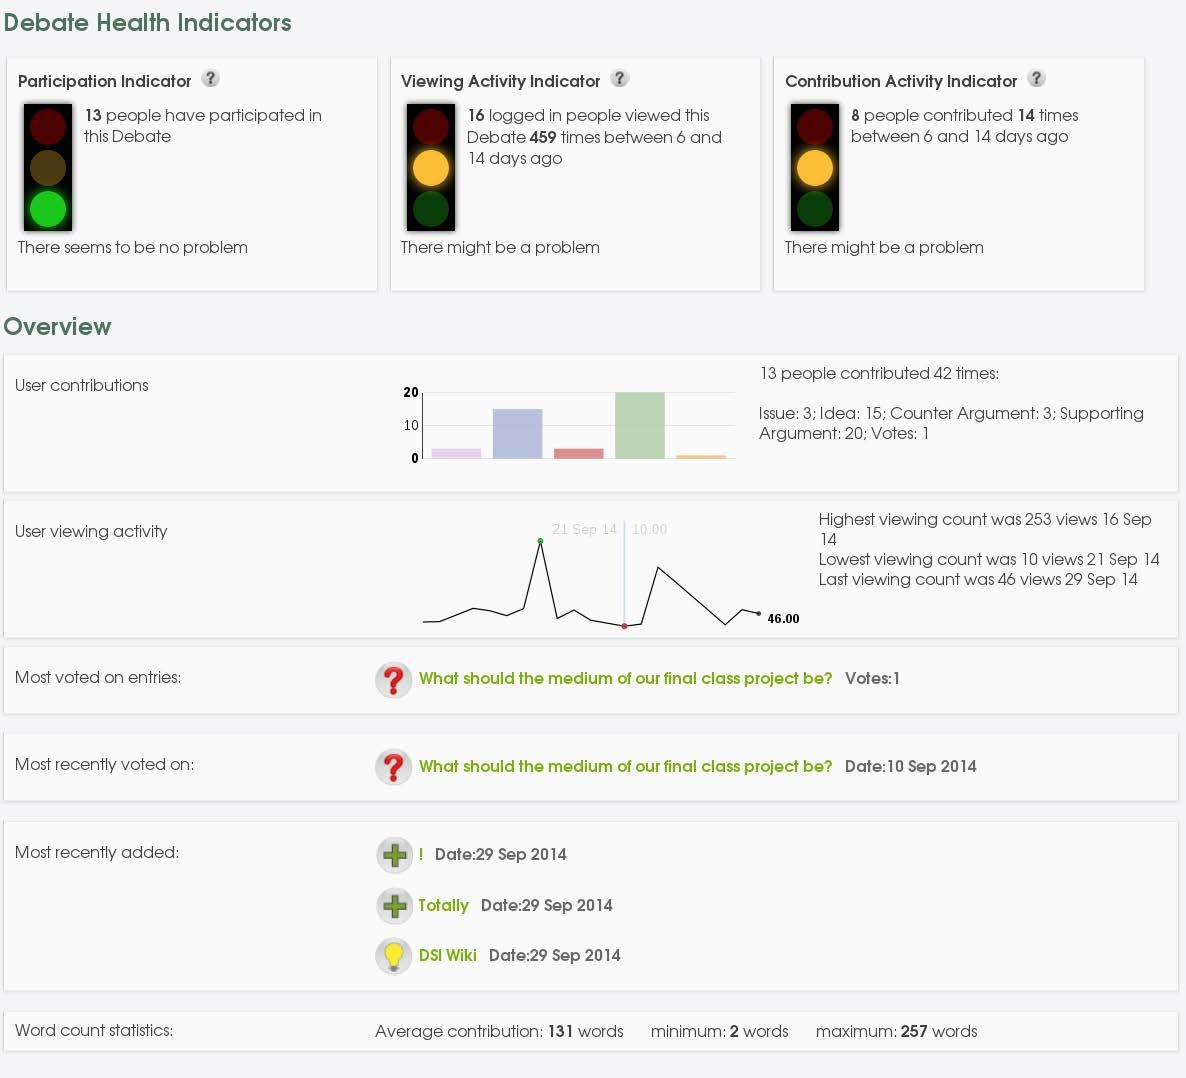Click the green plus icon next to Totally

394,905
